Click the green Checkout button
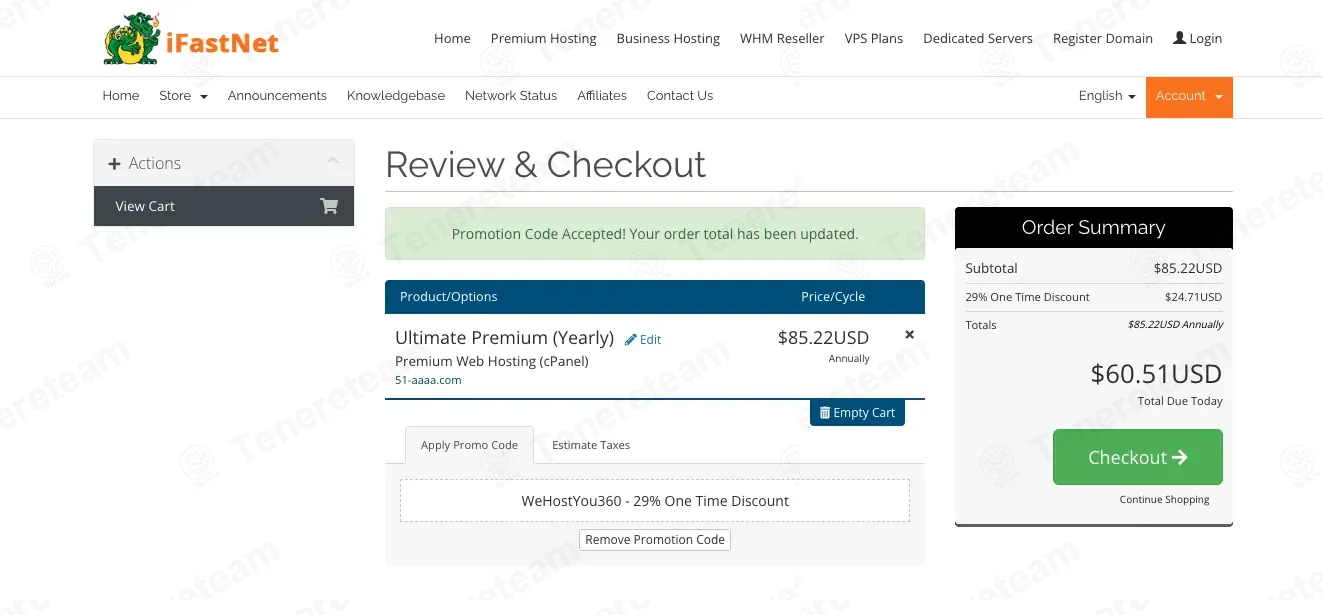Screen dimensions: 1323x615 [x=1138, y=457]
